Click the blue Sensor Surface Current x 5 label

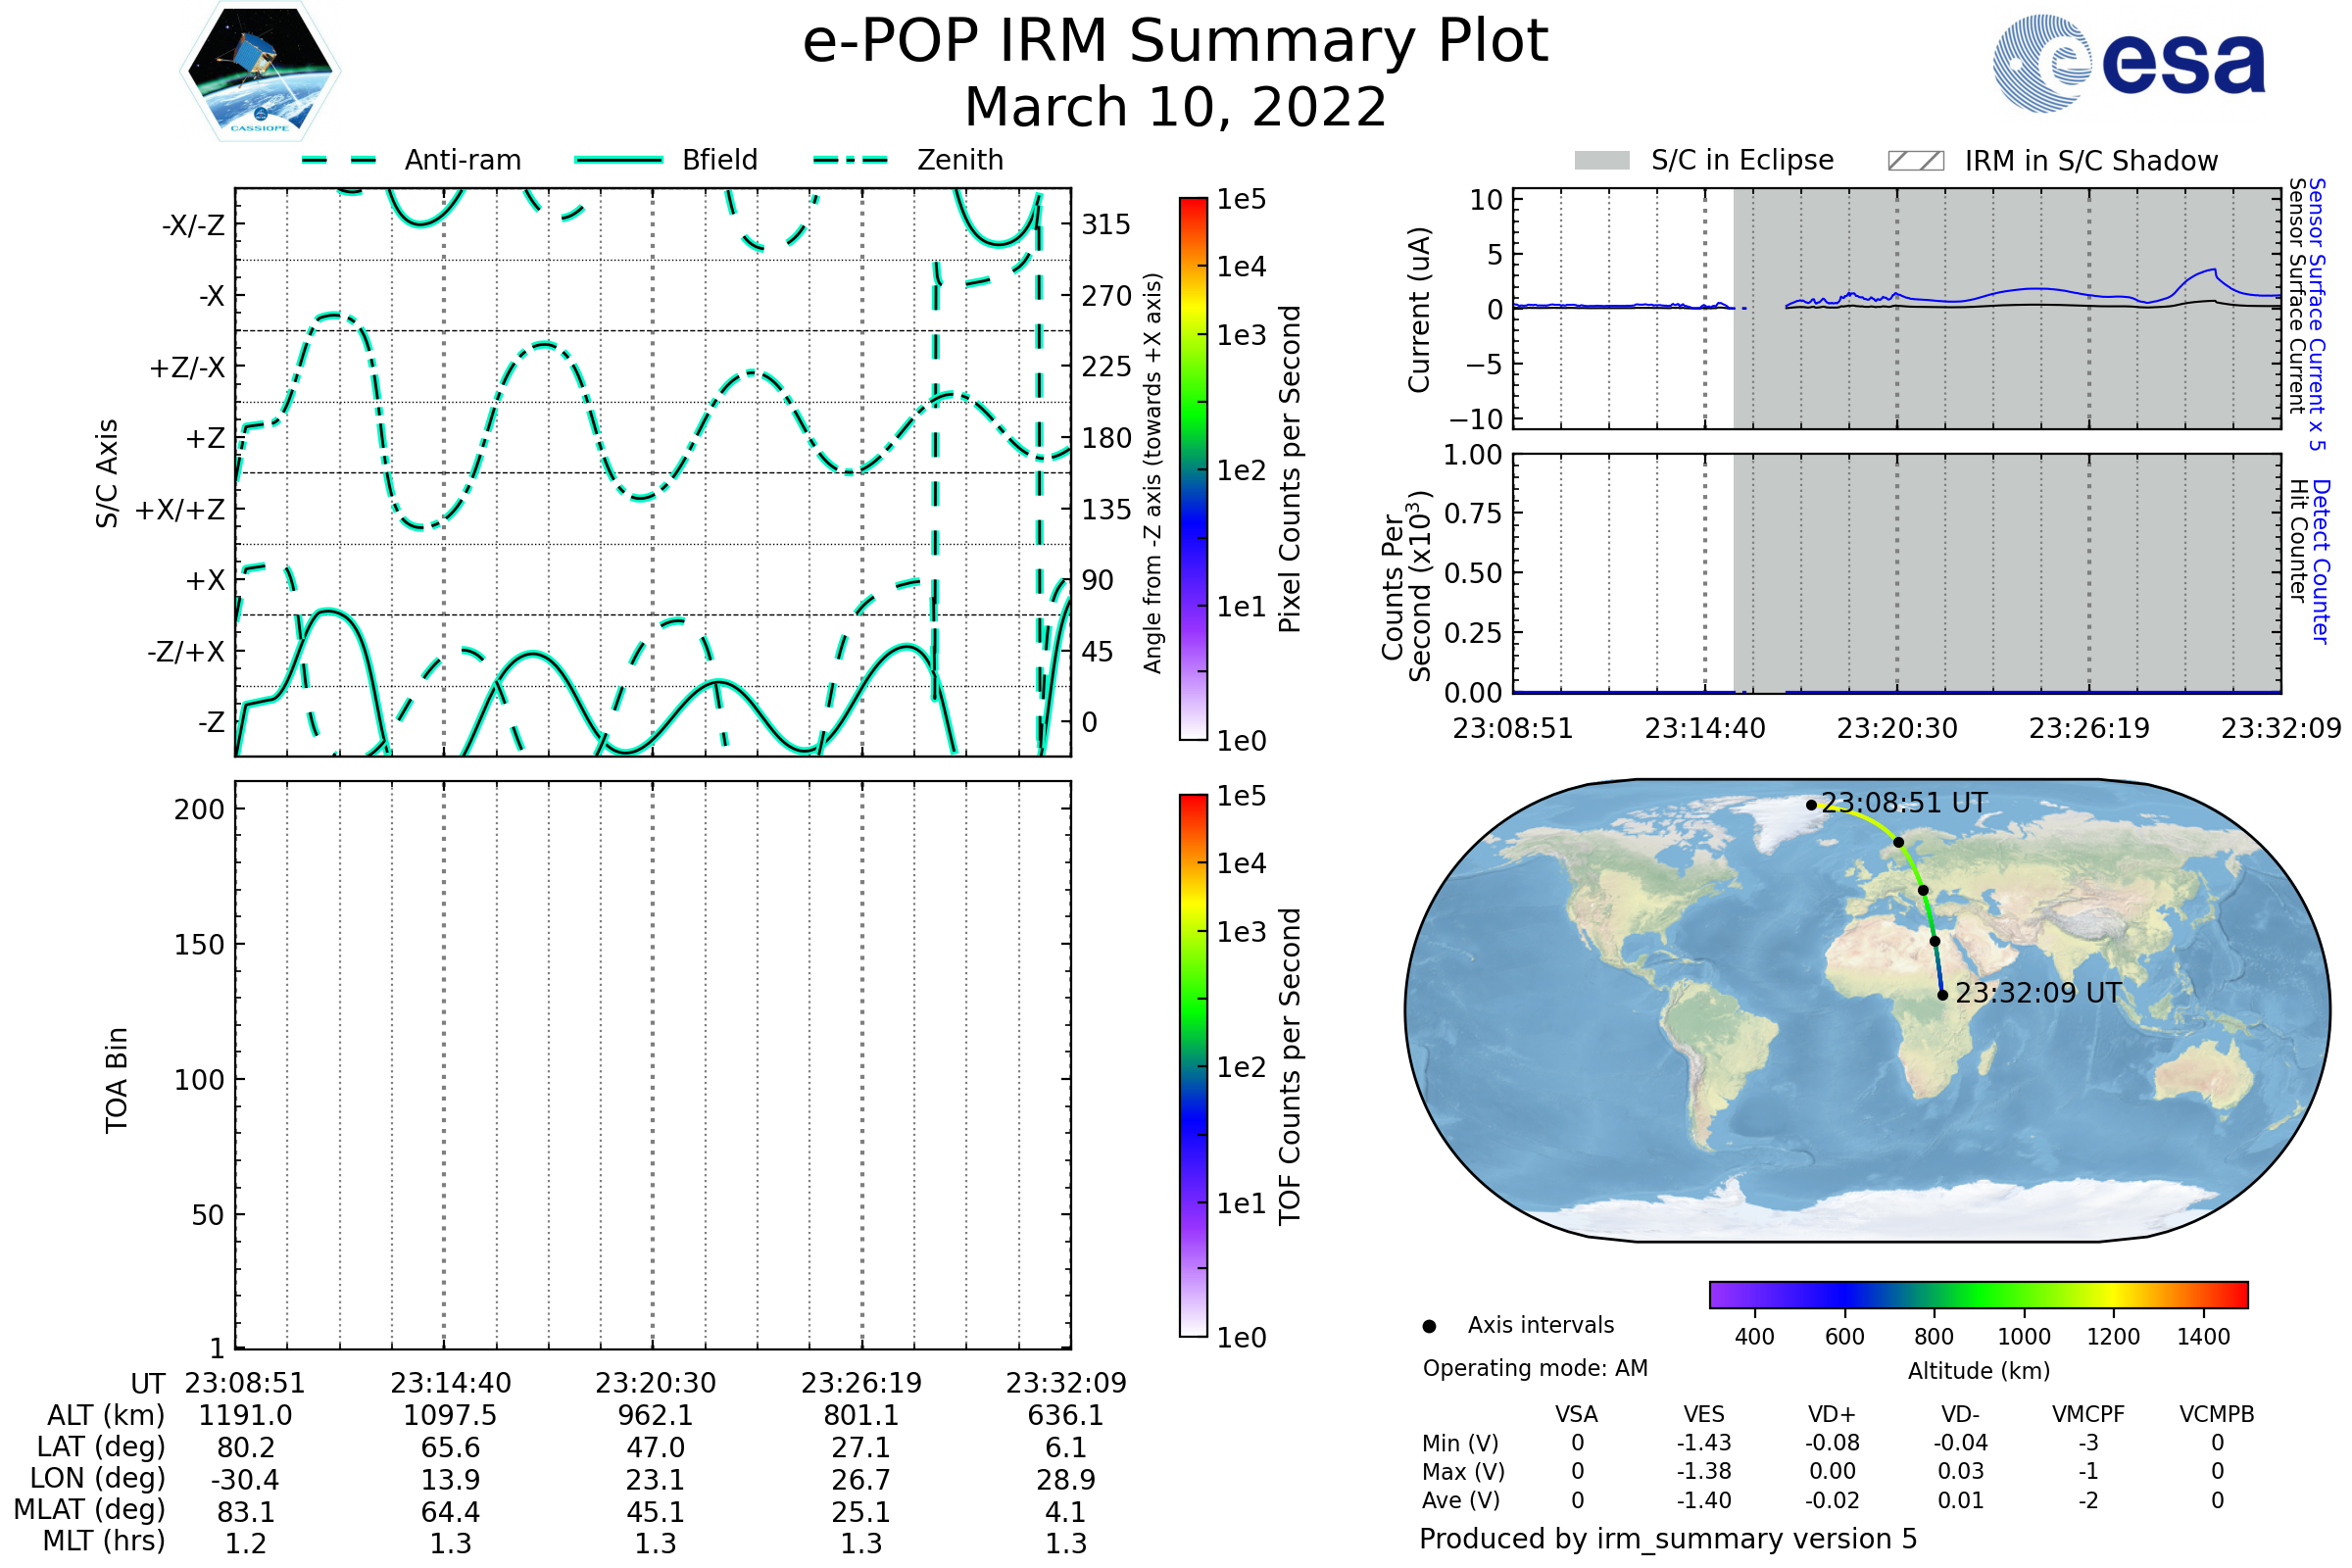(2318, 314)
